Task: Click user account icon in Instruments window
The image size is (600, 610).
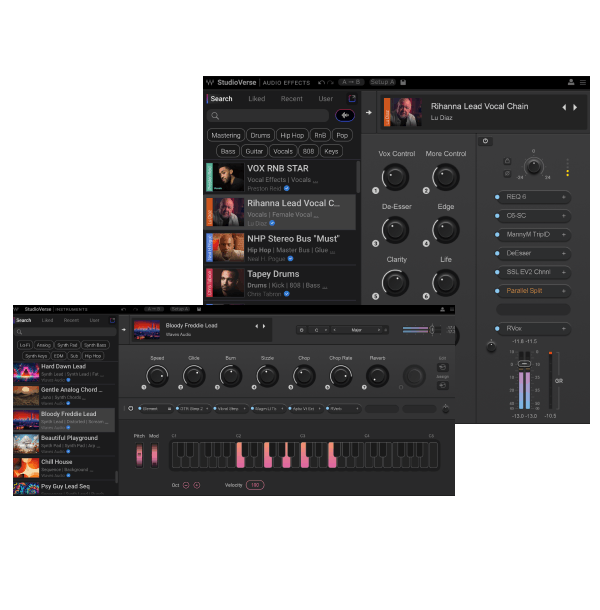Action: pos(442,309)
